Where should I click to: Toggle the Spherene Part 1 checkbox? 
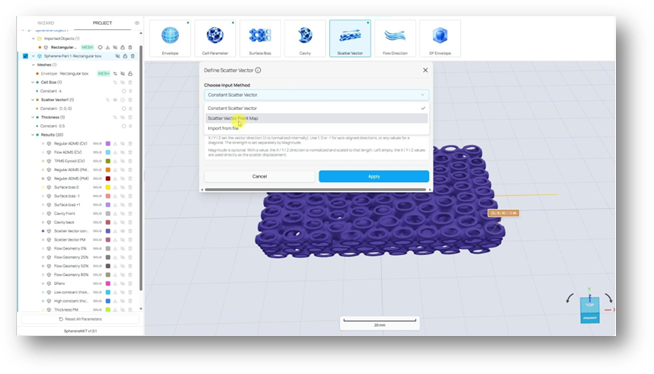pos(25,56)
